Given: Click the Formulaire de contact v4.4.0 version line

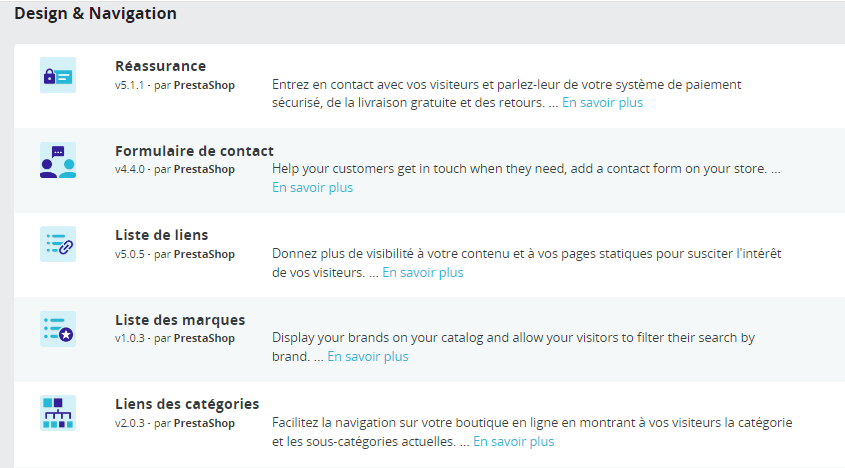Looking at the screenshot, I should click(x=175, y=169).
